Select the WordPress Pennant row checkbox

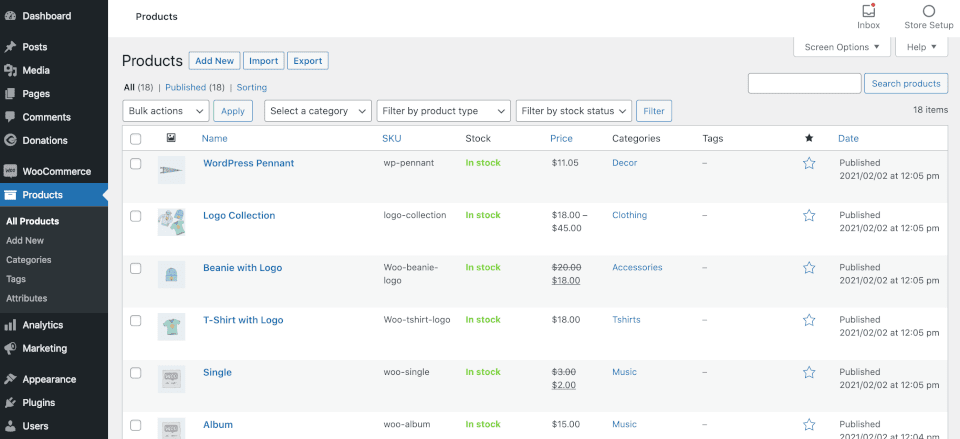pos(136,163)
